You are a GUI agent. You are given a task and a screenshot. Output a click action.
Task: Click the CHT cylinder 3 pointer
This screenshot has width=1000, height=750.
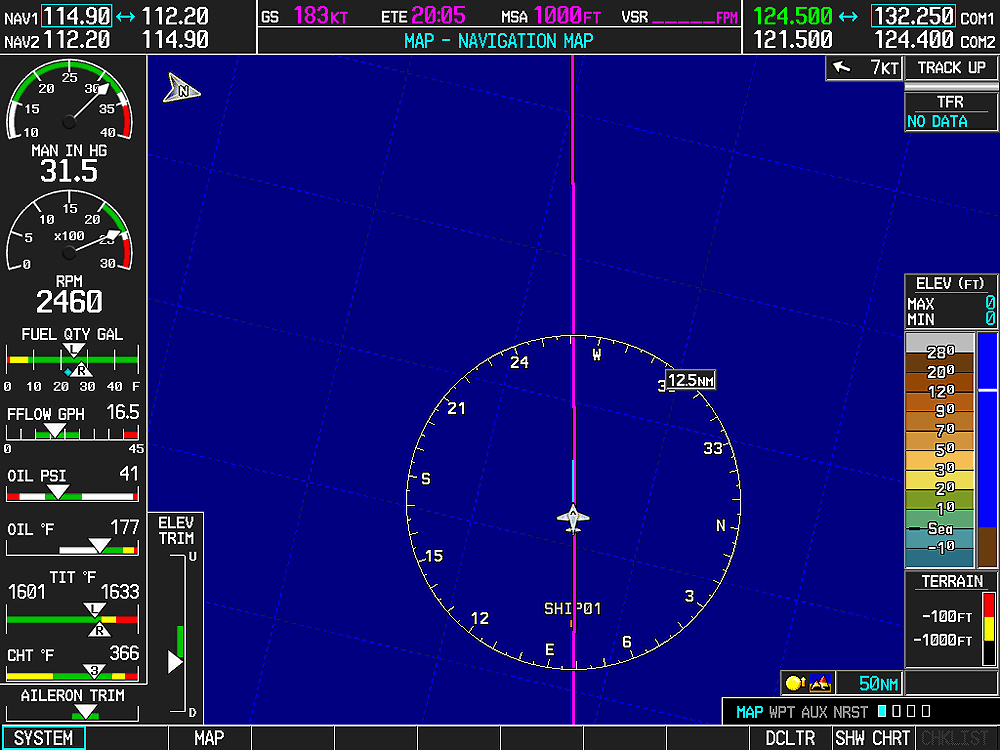pyautogui.click(x=94, y=671)
